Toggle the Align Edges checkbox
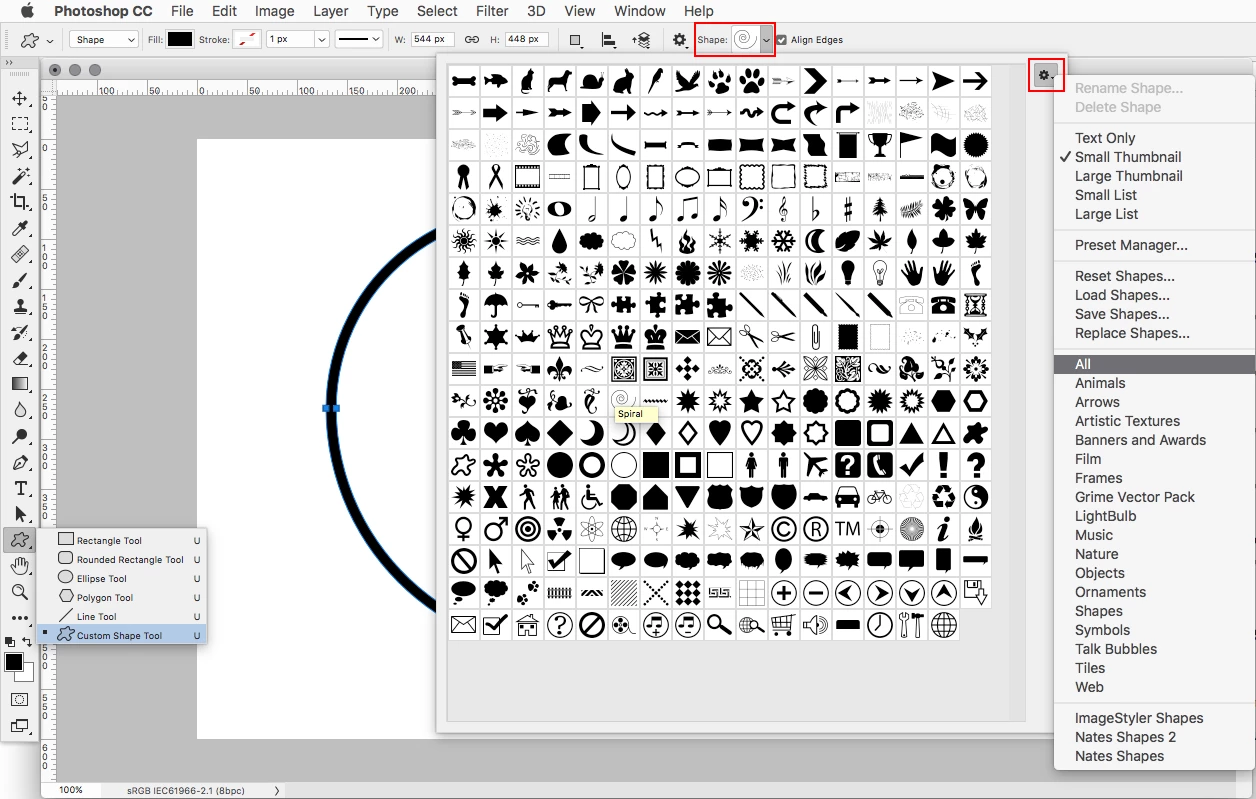 point(781,40)
